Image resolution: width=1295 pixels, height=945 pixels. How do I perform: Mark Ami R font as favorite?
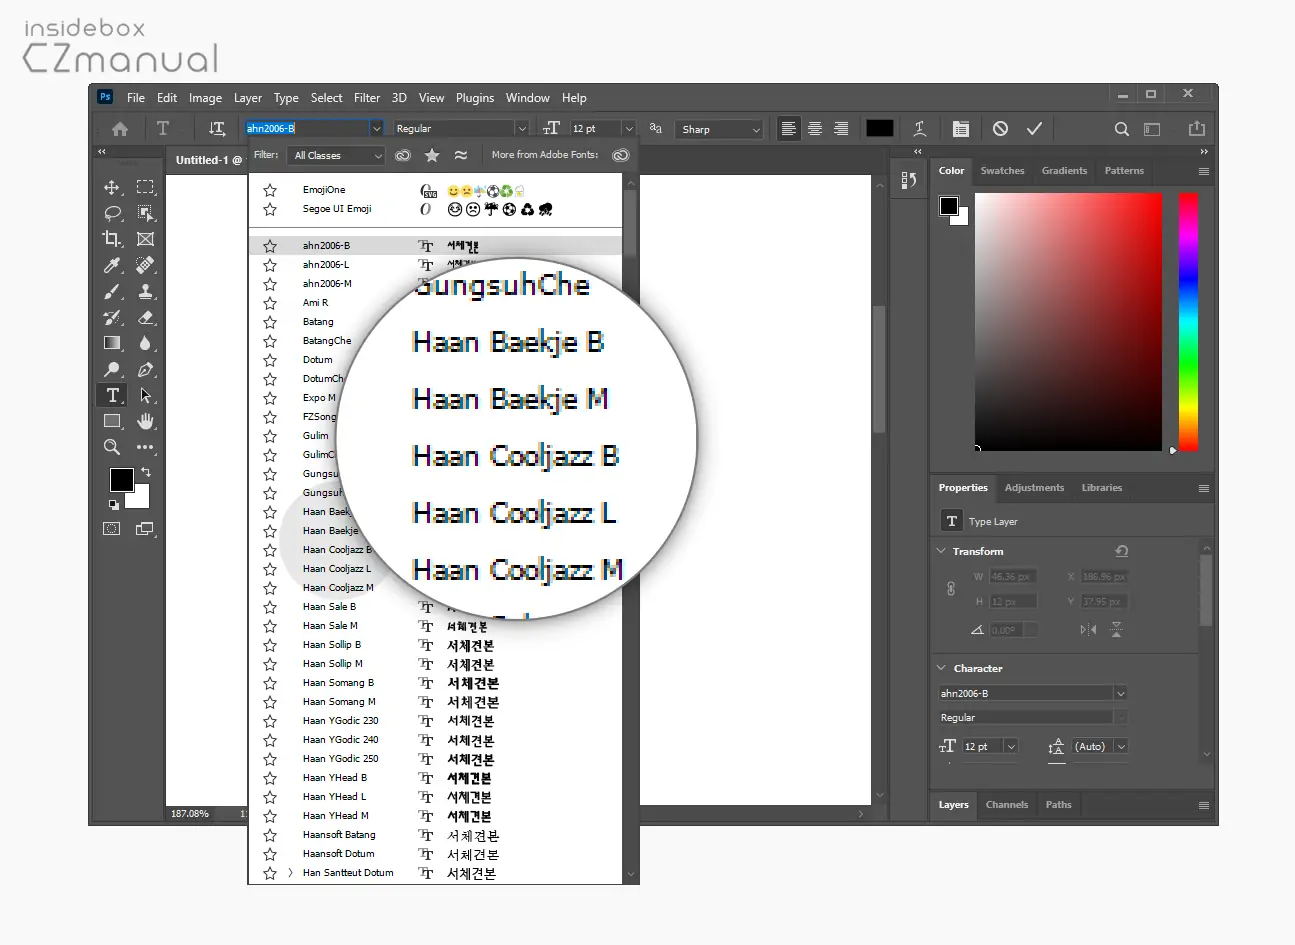(x=270, y=303)
